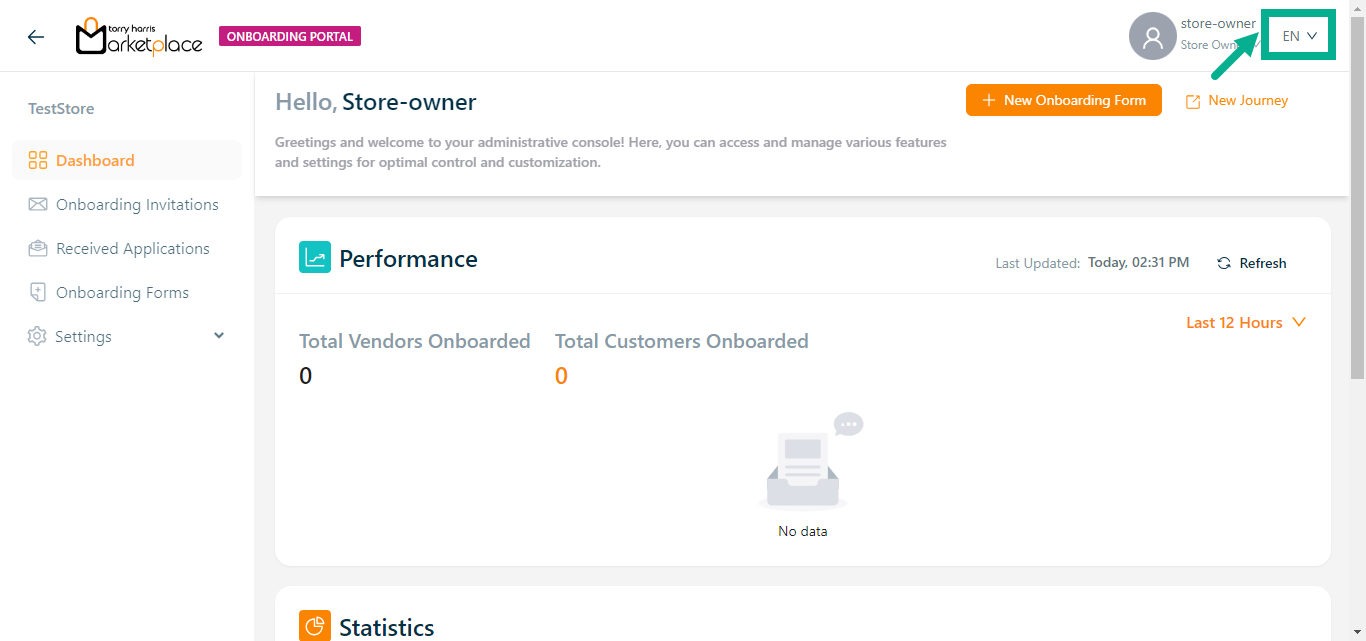Open the New Journey link

(1237, 101)
